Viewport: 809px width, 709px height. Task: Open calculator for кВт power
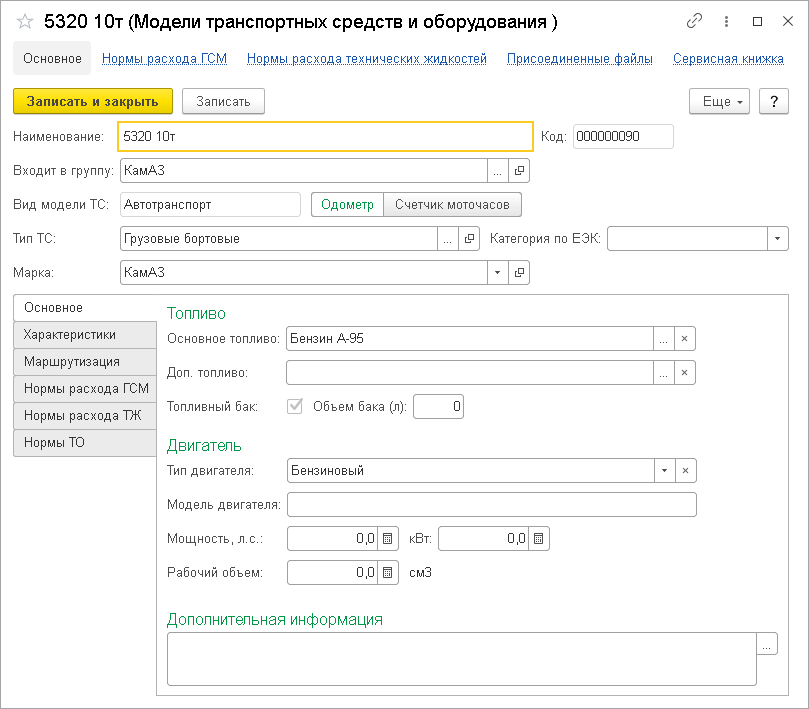[539, 539]
